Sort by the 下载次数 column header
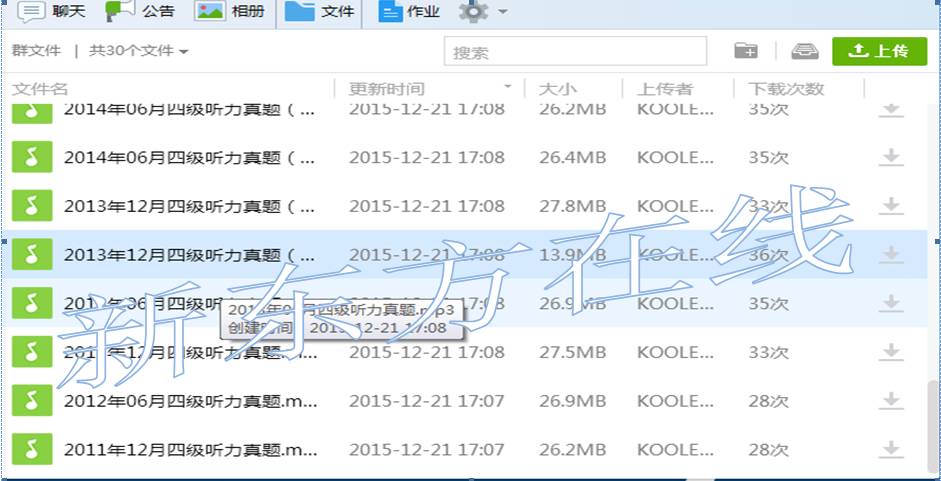941x481 pixels. pyautogui.click(x=786, y=89)
